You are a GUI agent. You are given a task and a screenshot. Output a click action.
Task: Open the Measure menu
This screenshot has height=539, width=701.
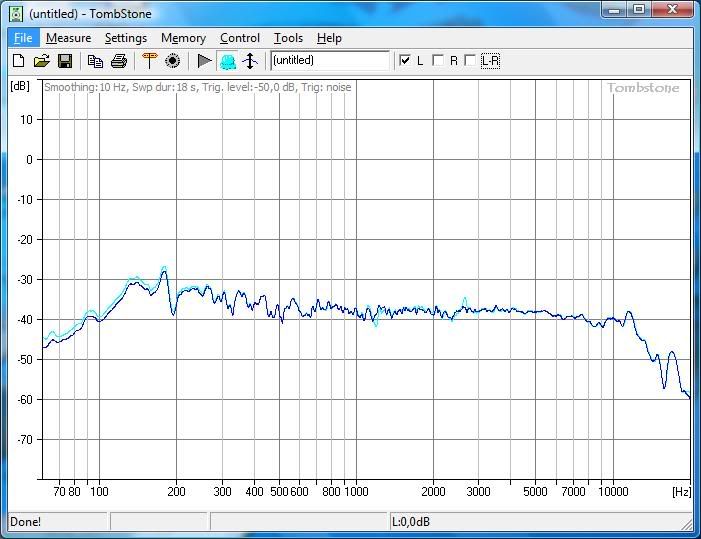pyautogui.click(x=68, y=38)
